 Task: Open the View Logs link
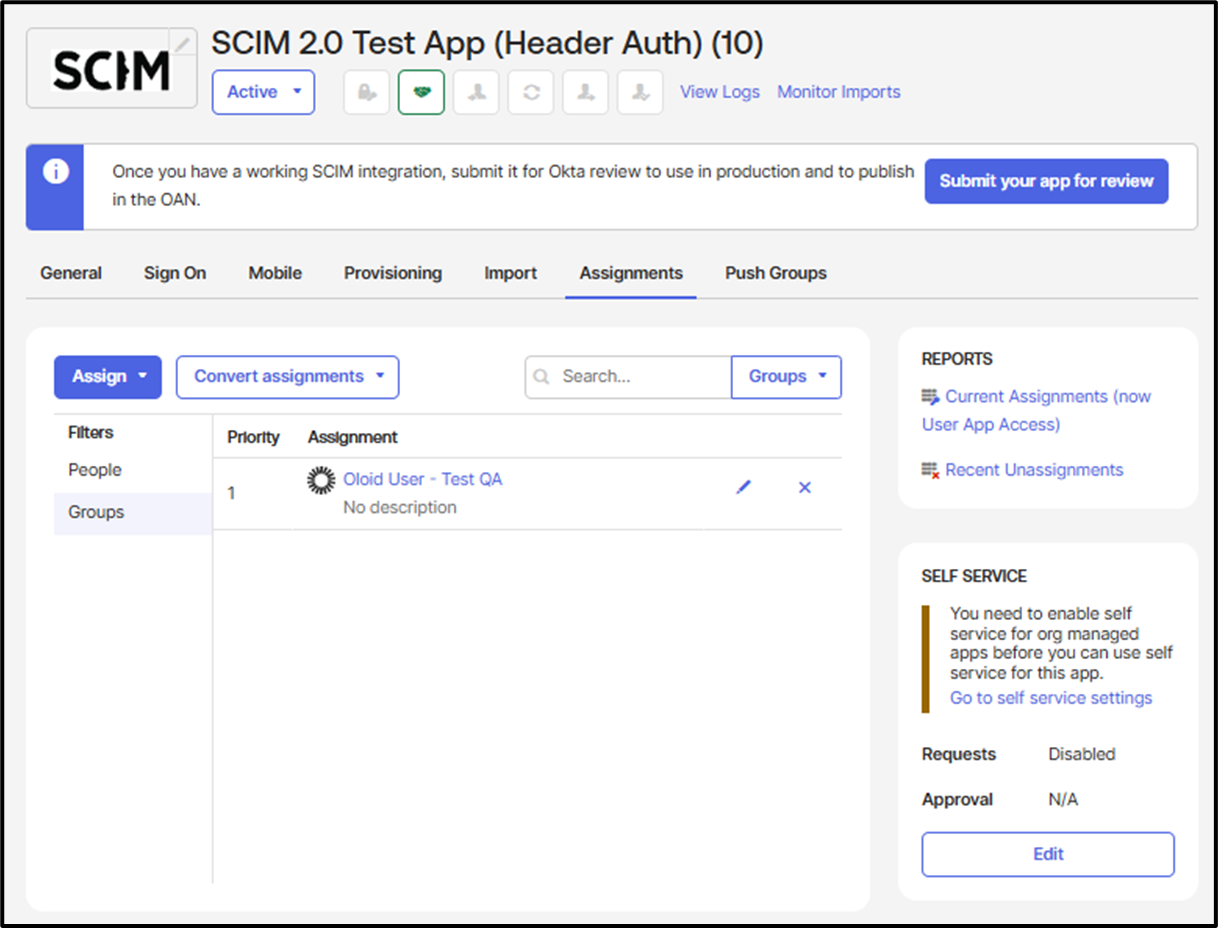pyautogui.click(x=720, y=92)
